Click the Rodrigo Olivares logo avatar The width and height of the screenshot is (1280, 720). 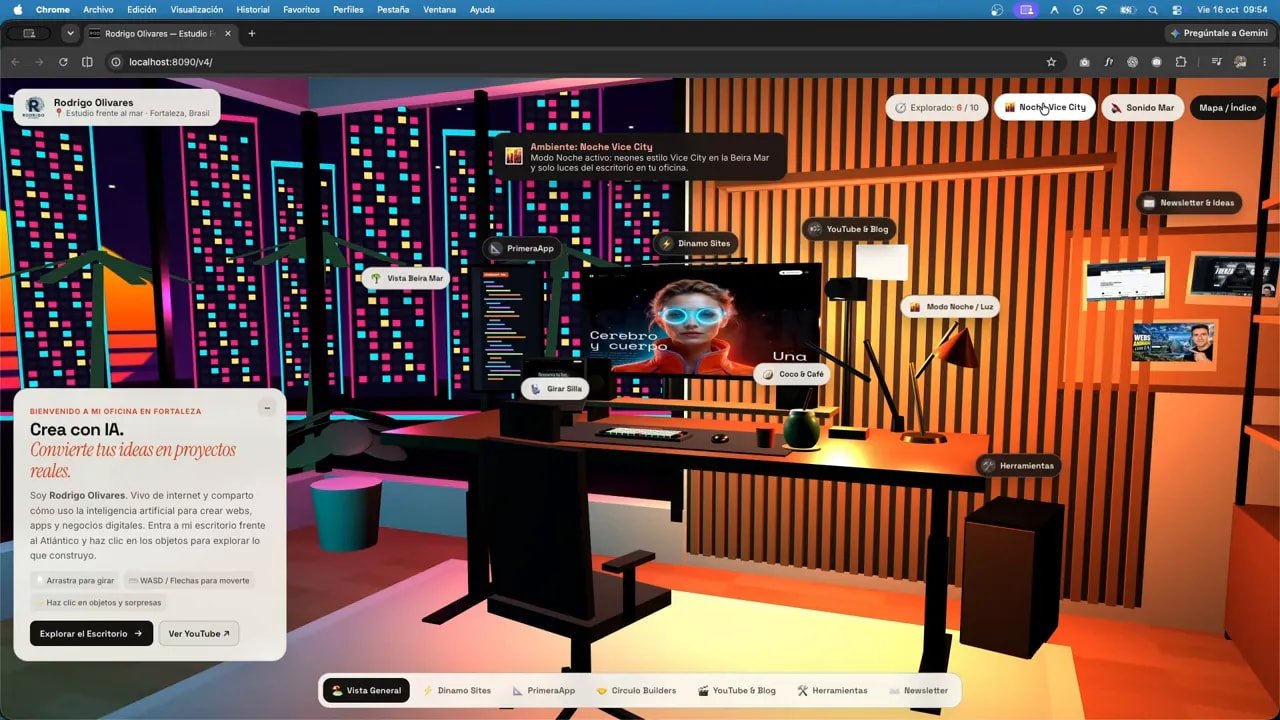34,107
